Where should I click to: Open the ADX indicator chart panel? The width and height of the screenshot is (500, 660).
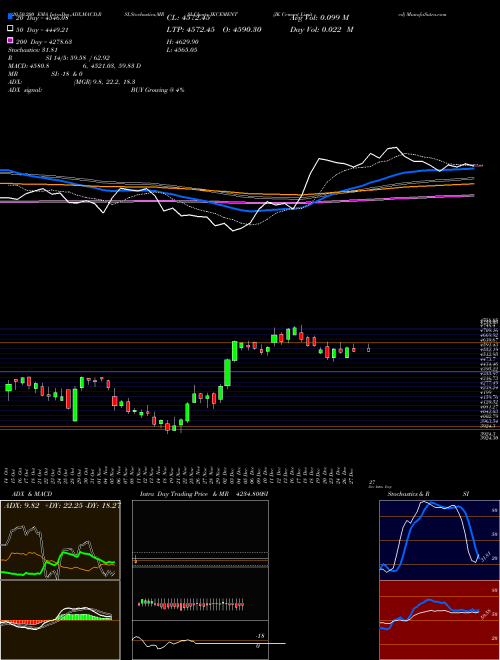click(x=60, y=540)
